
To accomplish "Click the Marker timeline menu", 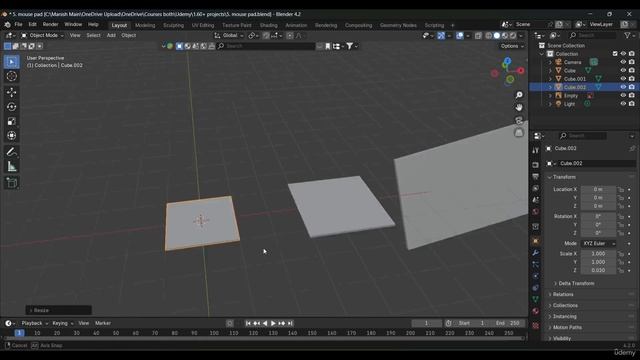I will (103, 323).
